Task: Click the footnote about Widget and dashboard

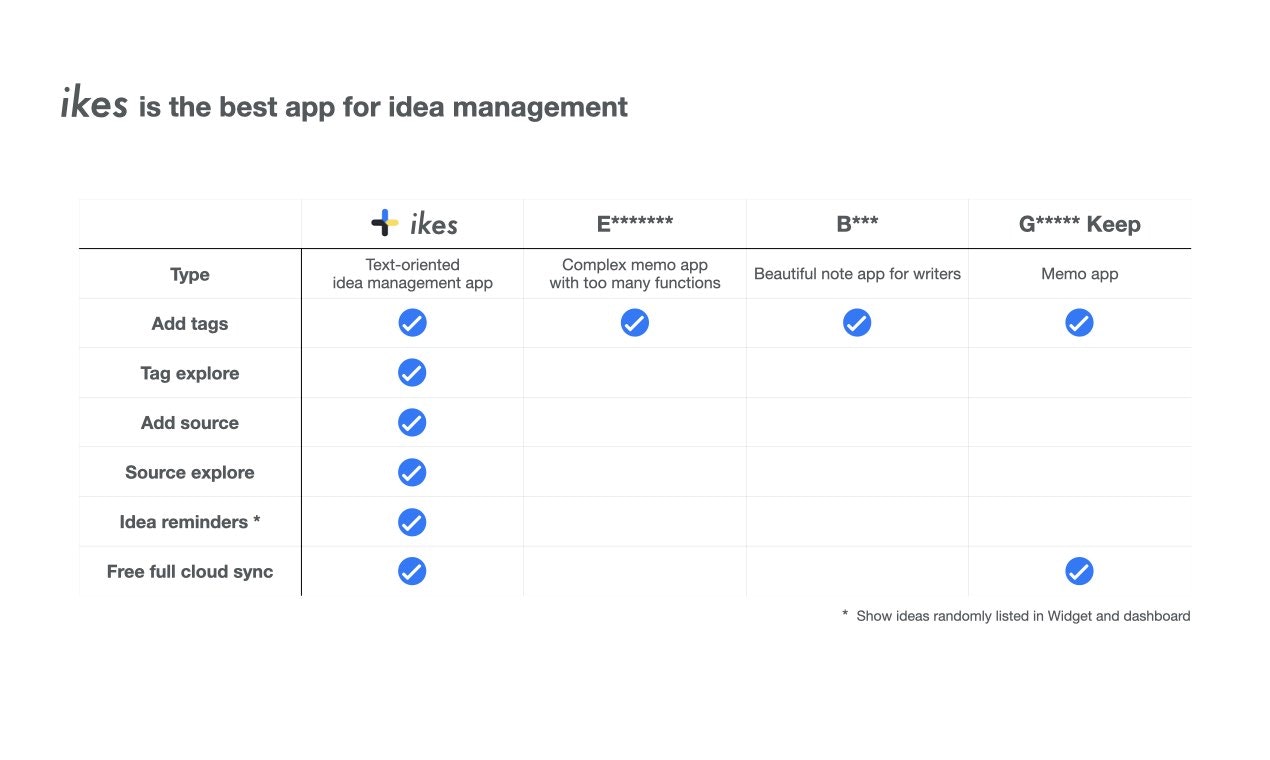Action: (1016, 616)
